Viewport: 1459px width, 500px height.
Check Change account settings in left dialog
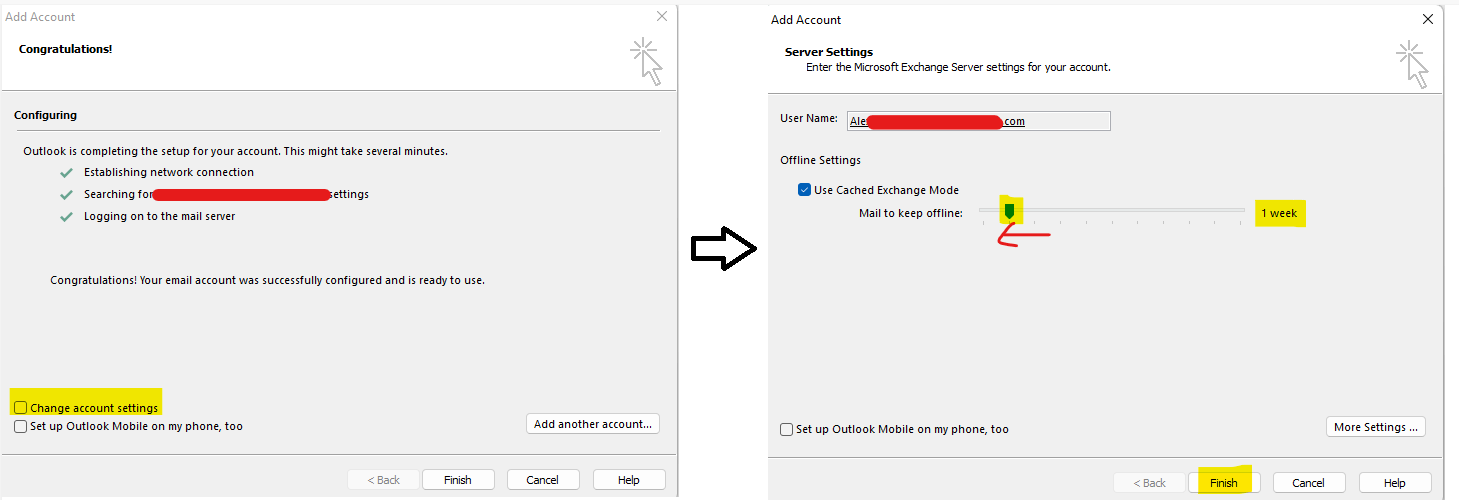[x=21, y=408]
